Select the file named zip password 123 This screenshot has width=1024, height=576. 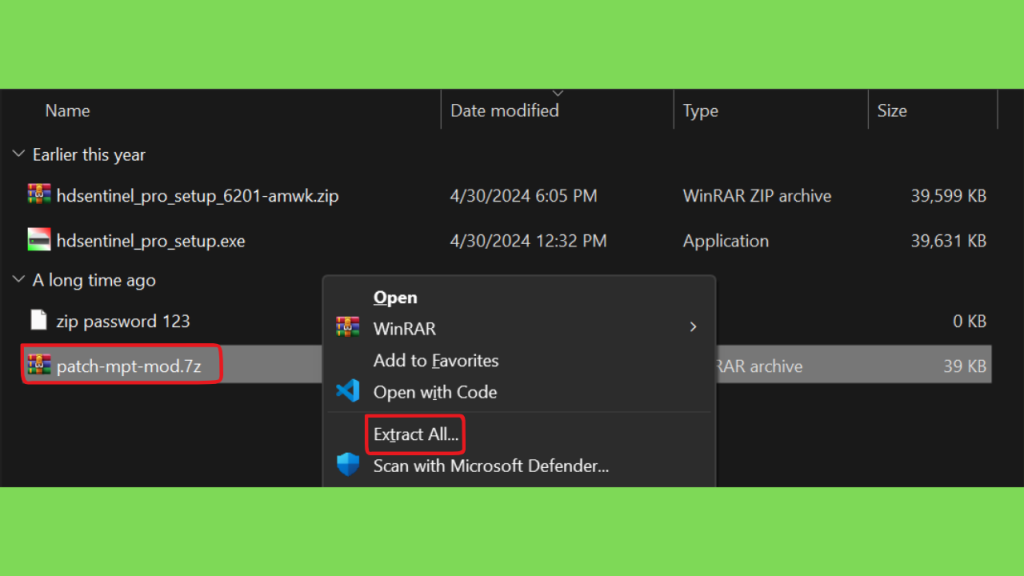tap(123, 321)
